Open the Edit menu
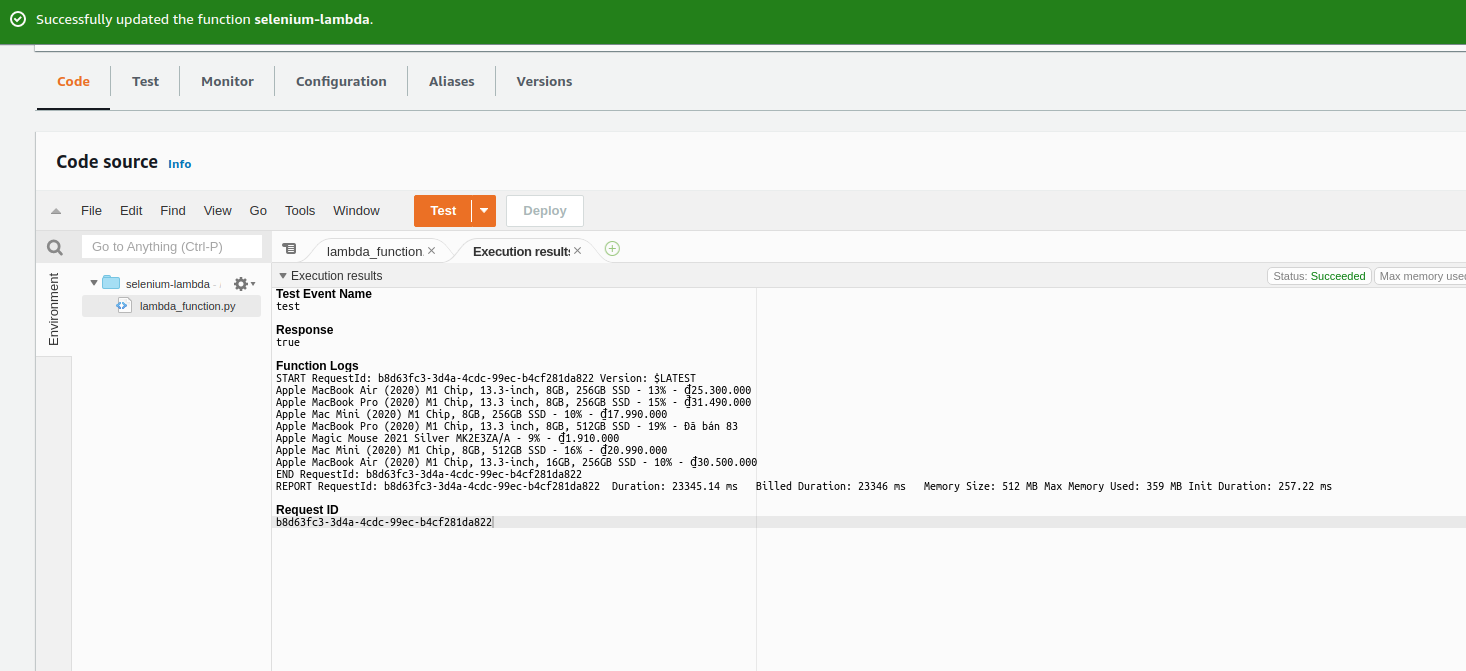 coord(131,211)
